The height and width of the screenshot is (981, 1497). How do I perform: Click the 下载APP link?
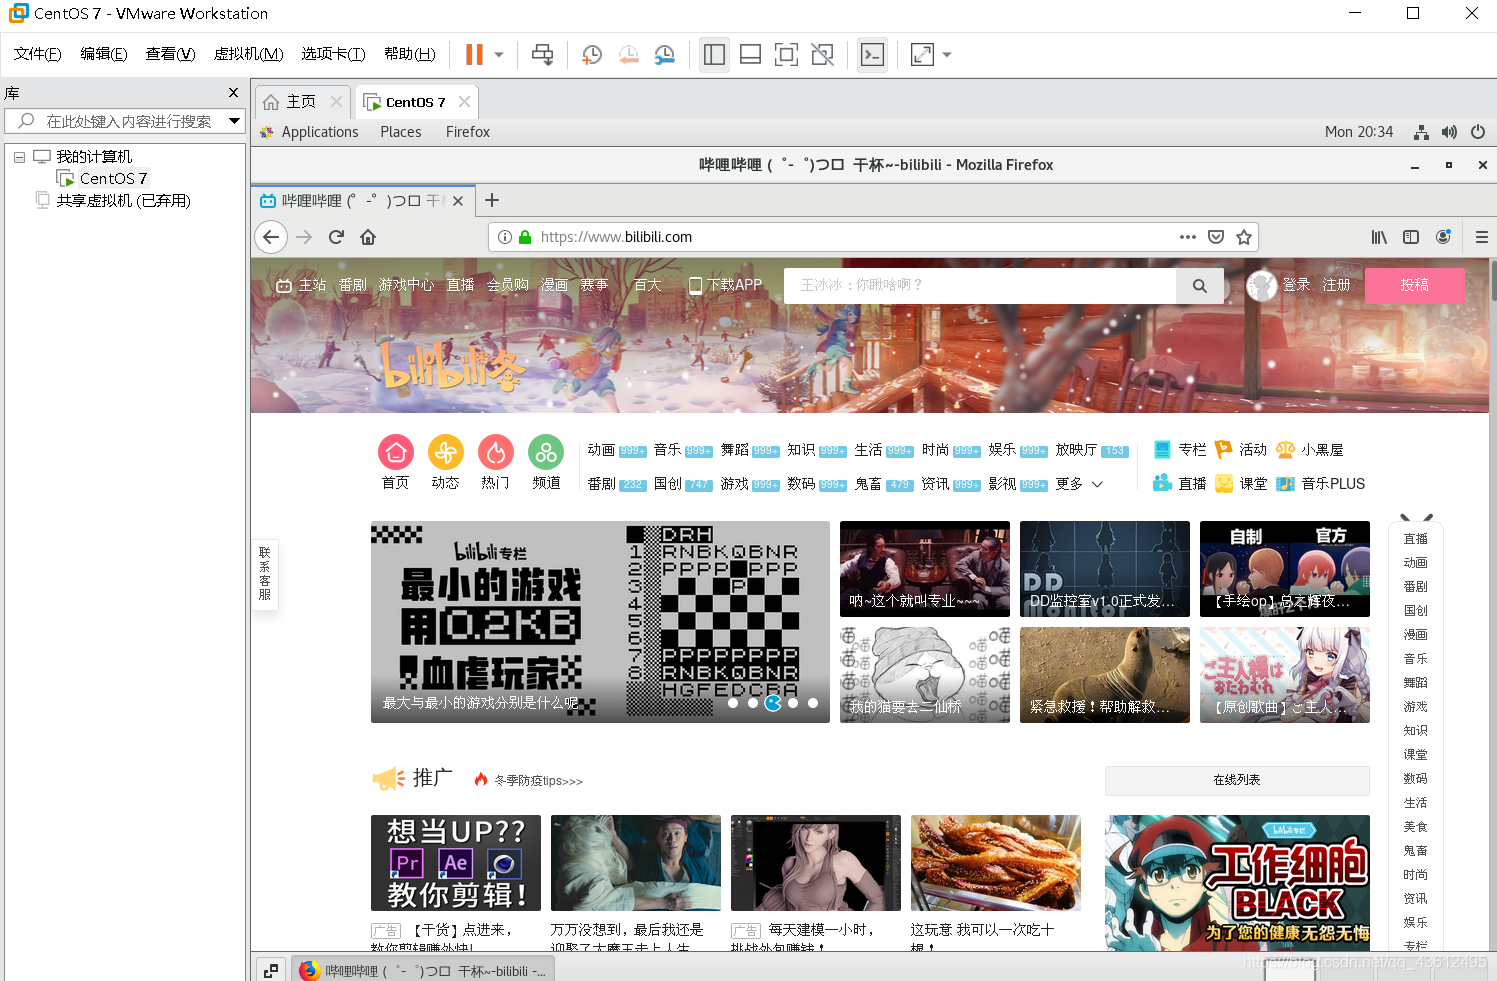click(x=725, y=285)
